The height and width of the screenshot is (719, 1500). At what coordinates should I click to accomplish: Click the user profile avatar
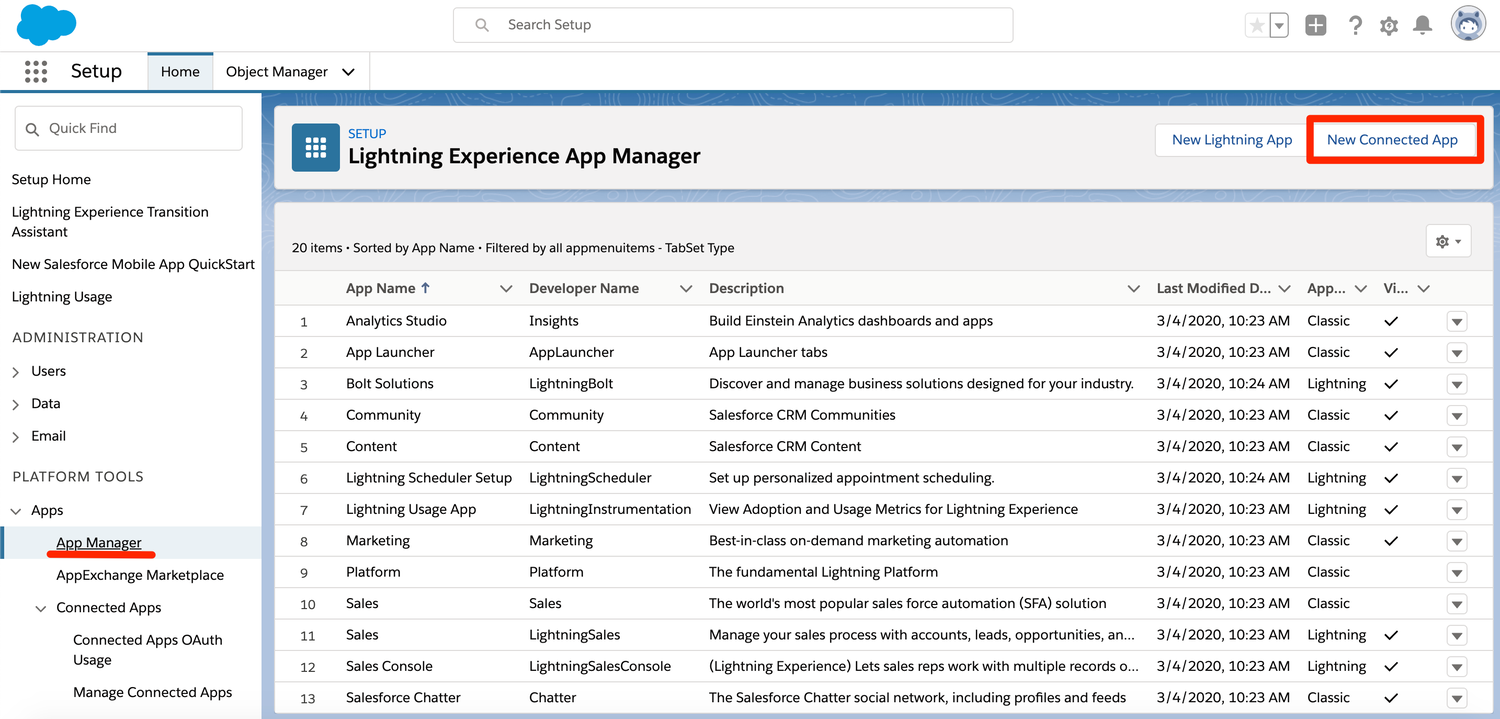coord(1468,25)
